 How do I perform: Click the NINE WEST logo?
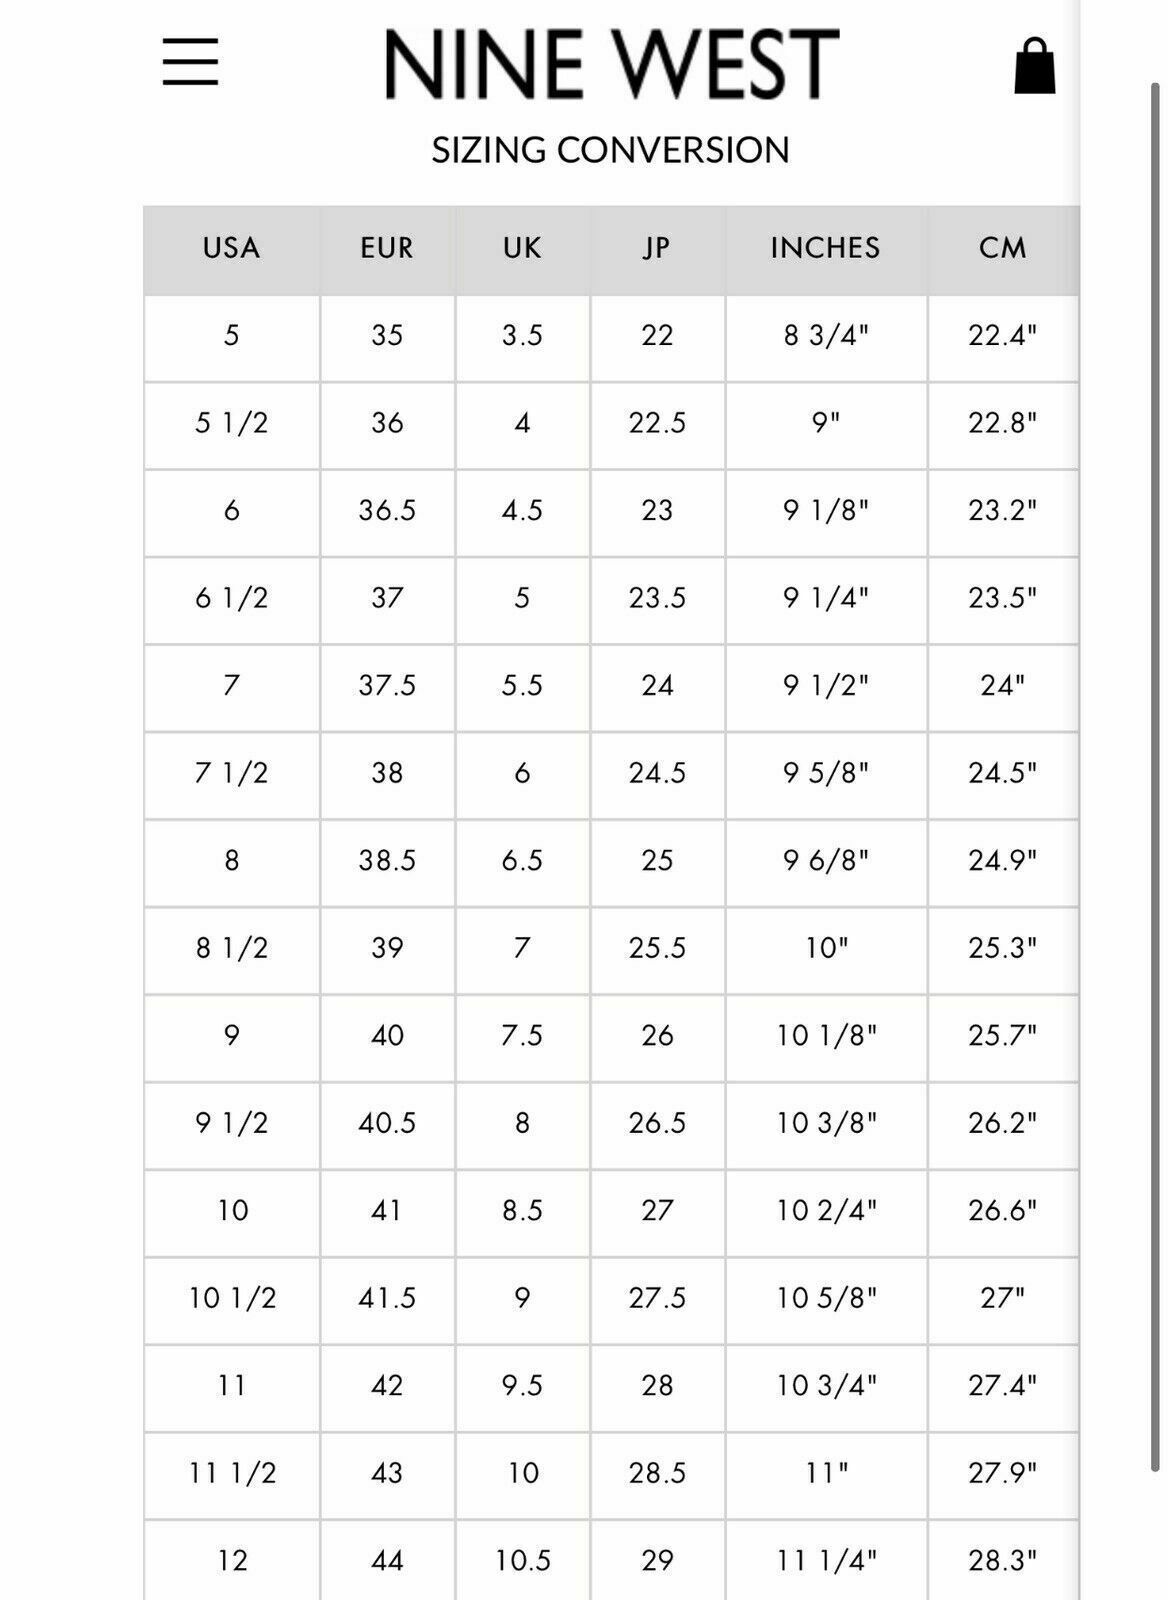click(x=611, y=64)
